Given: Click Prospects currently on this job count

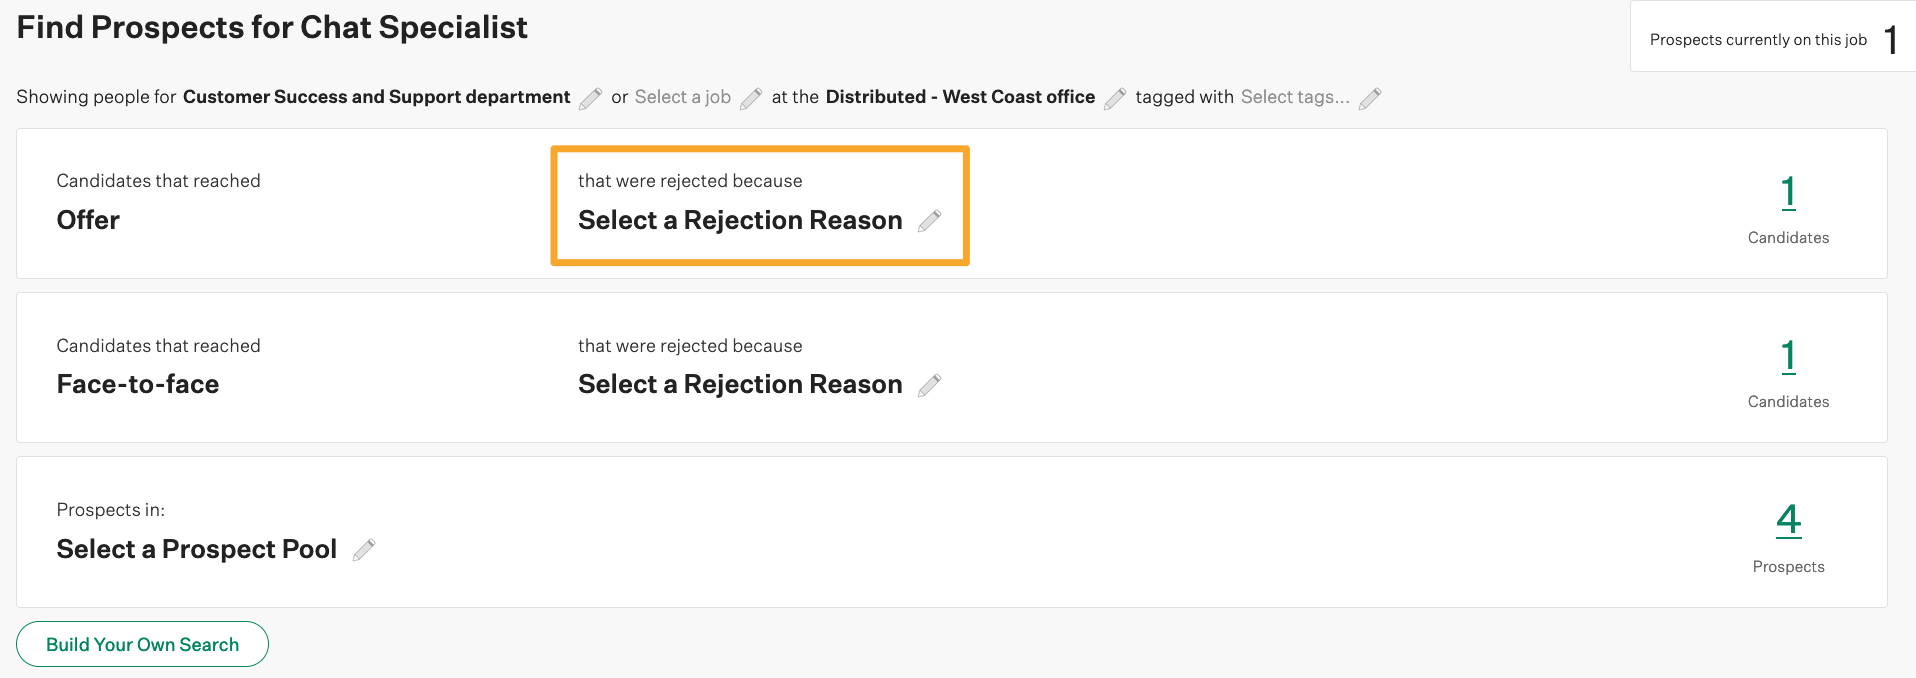Looking at the screenshot, I should coord(1891,40).
